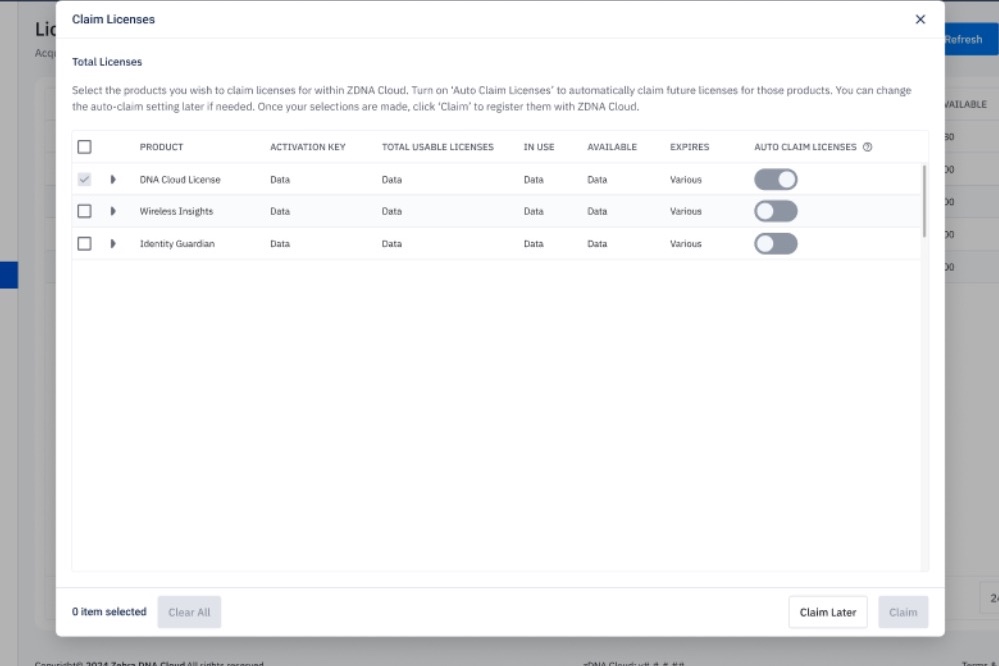This screenshot has height=666, width=999.
Task: Disable auto claim for DNA Cloud License
Action: click(x=775, y=180)
